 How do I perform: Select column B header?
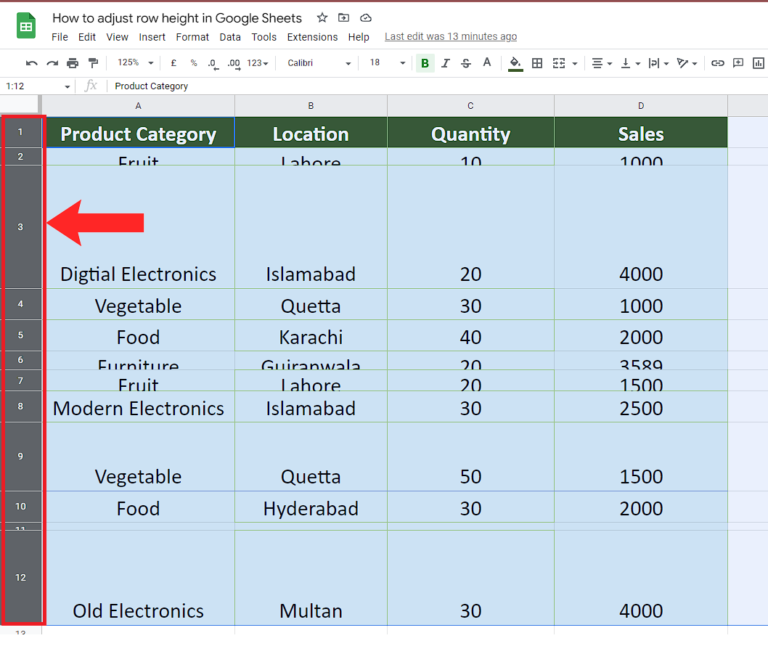pos(311,106)
